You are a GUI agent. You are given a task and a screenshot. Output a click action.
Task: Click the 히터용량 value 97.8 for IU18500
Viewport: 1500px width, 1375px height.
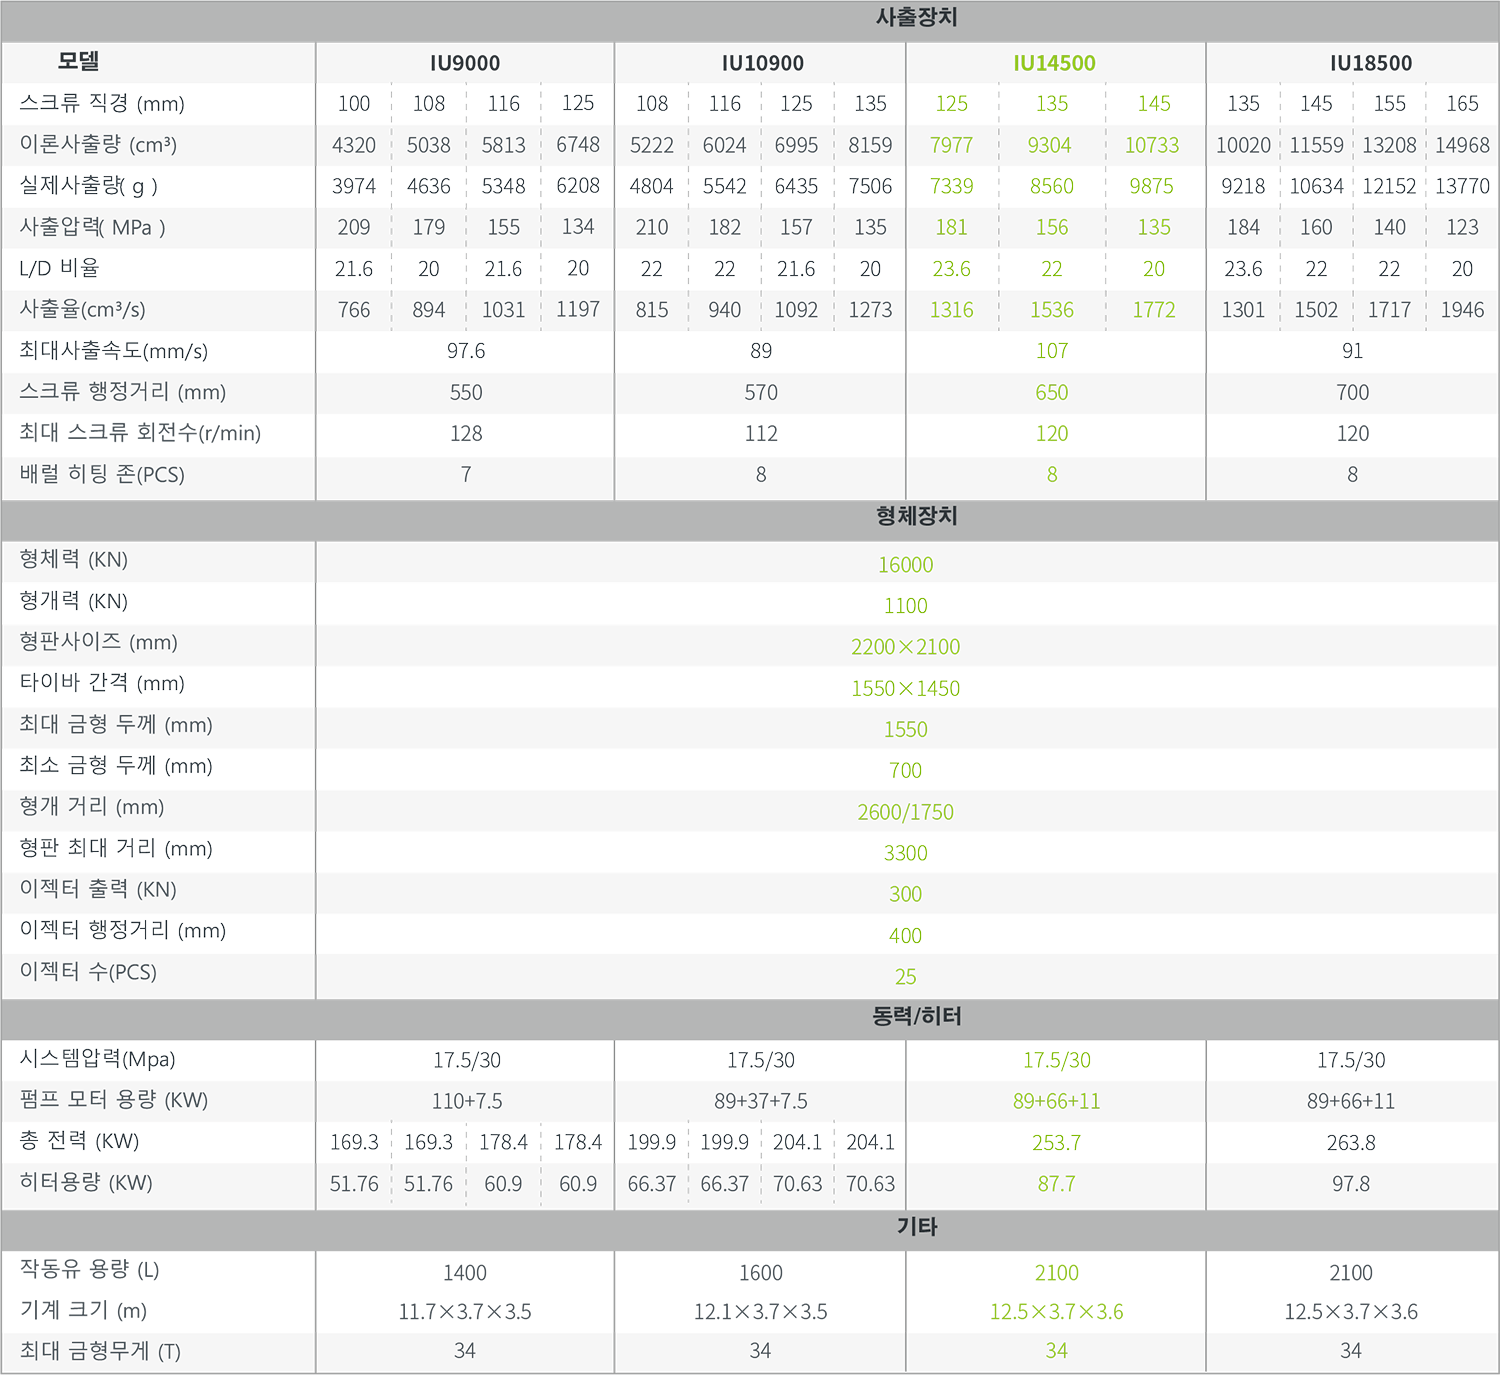tap(1350, 1184)
